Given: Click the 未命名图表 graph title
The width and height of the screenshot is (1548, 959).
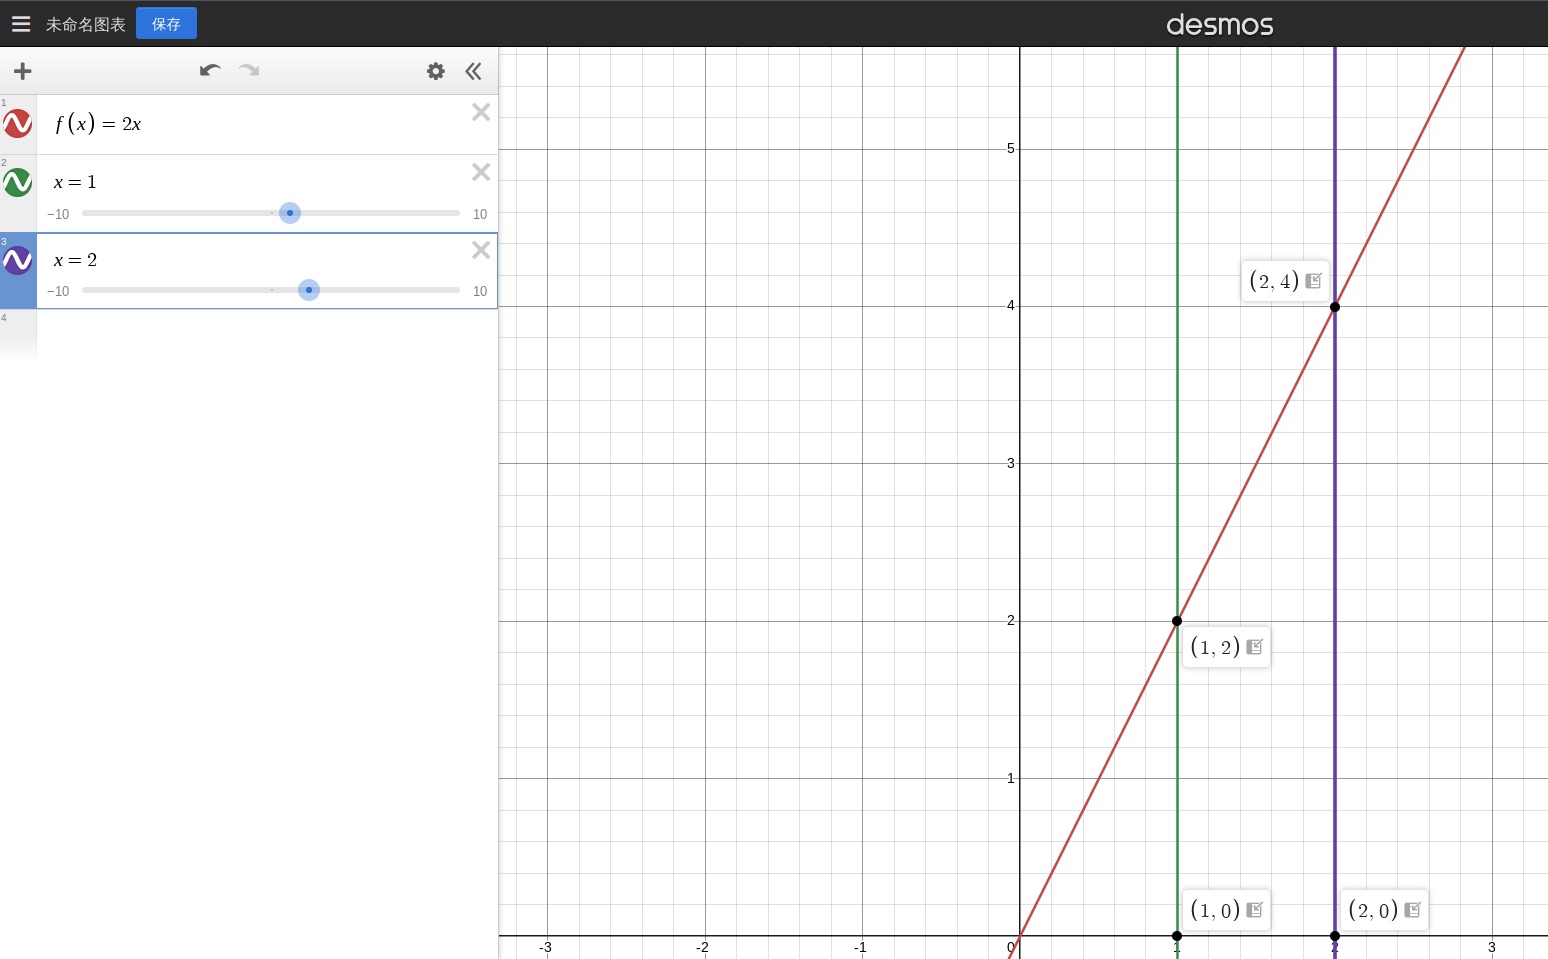Looking at the screenshot, I should (x=86, y=24).
